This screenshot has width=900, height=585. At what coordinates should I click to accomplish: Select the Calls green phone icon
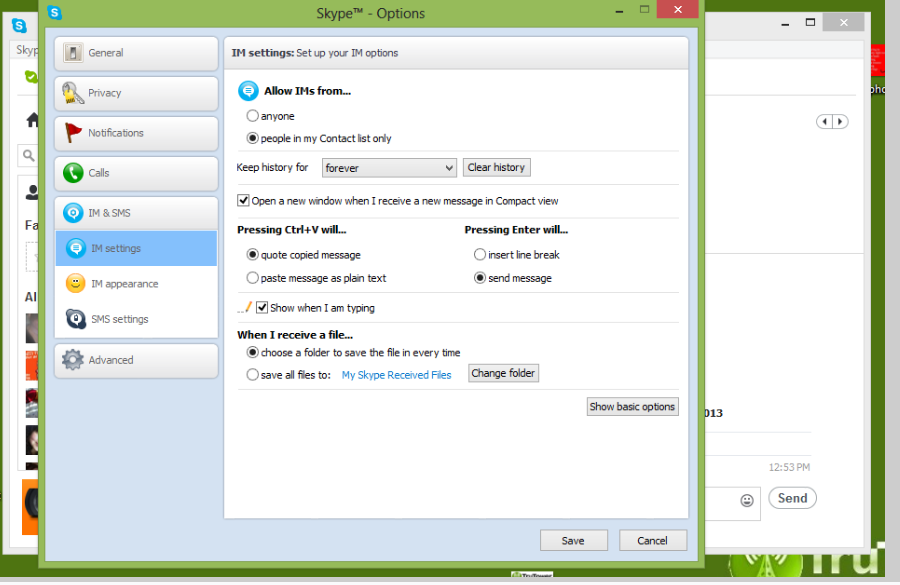point(73,173)
